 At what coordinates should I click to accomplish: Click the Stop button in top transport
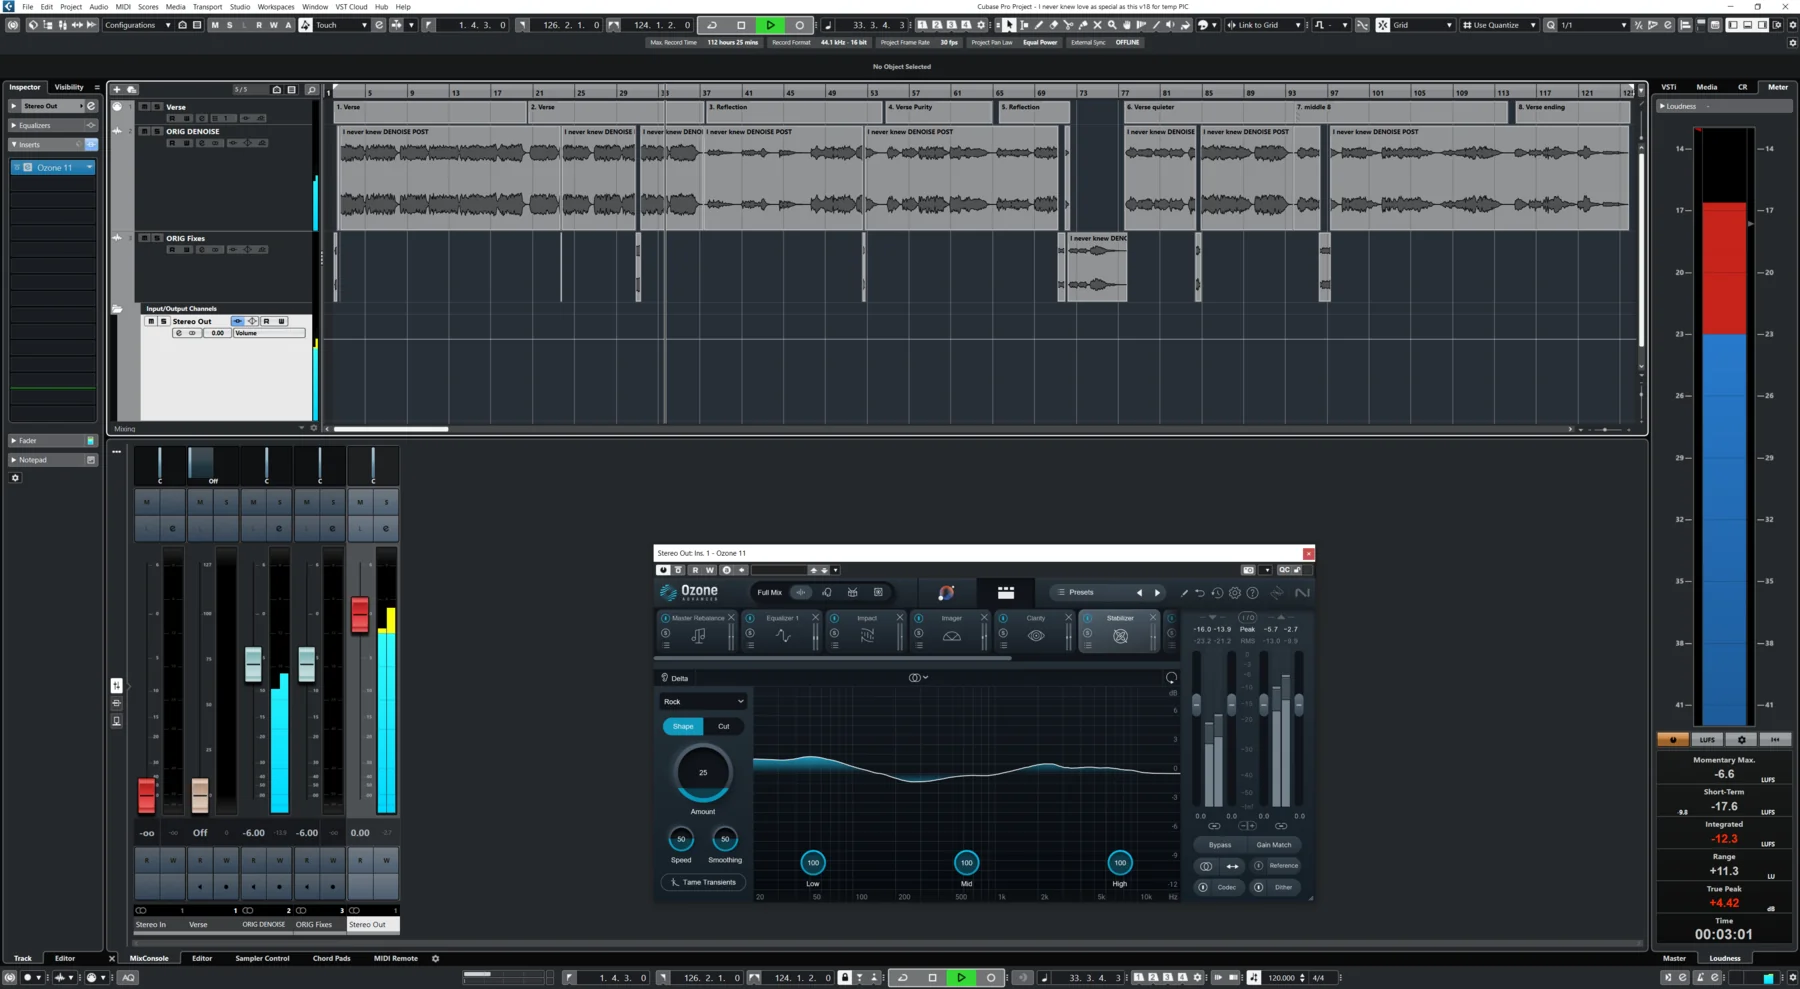[741, 25]
